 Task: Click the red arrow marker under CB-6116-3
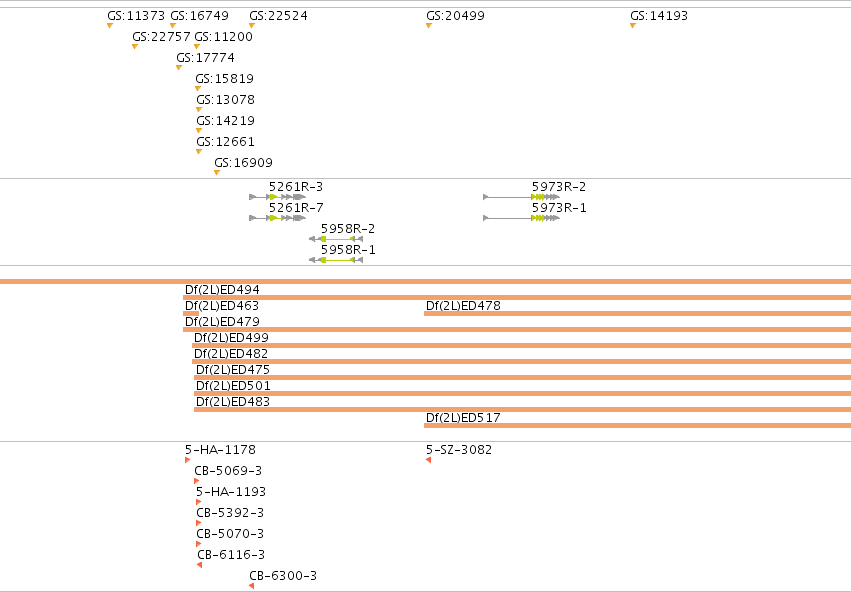pyautogui.click(x=200, y=565)
